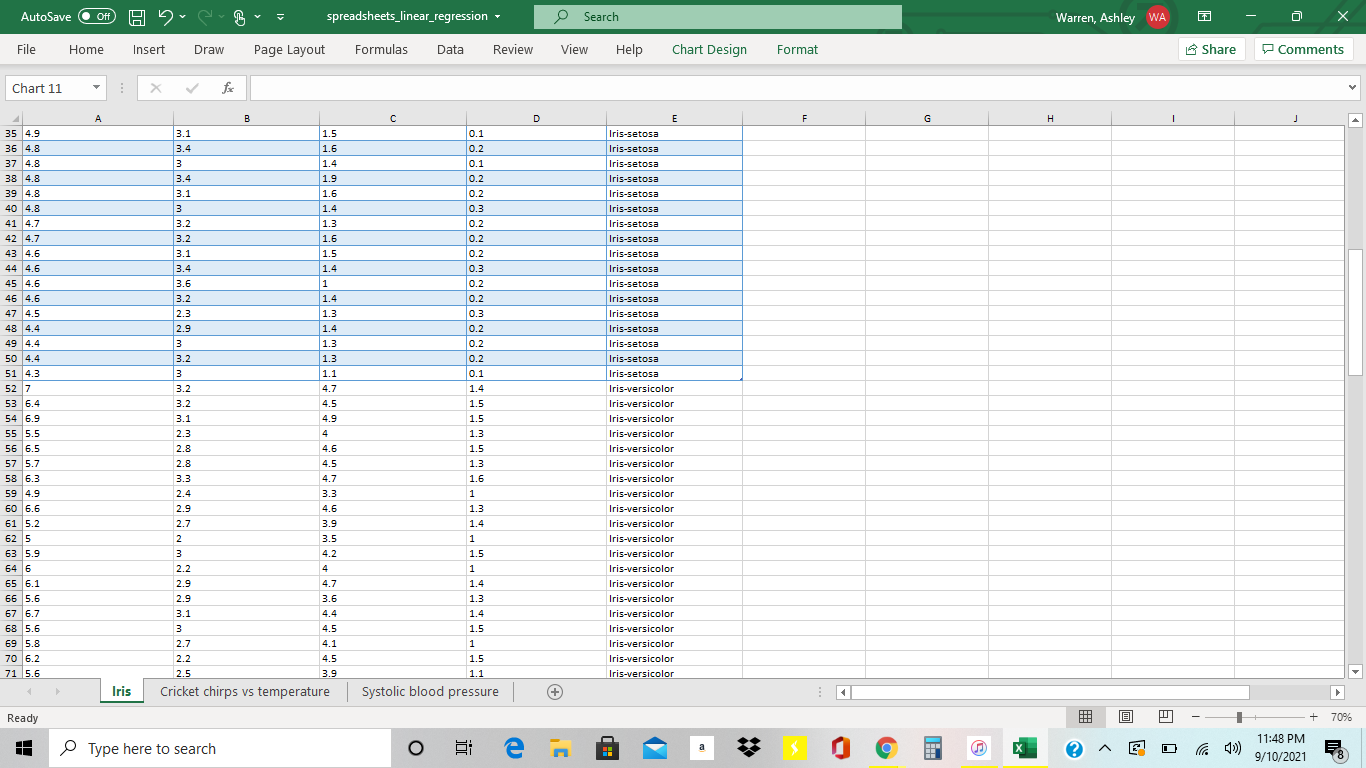Click the volume speaker tray icon
The height and width of the screenshot is (768, 1366).
click(1232, 748)
